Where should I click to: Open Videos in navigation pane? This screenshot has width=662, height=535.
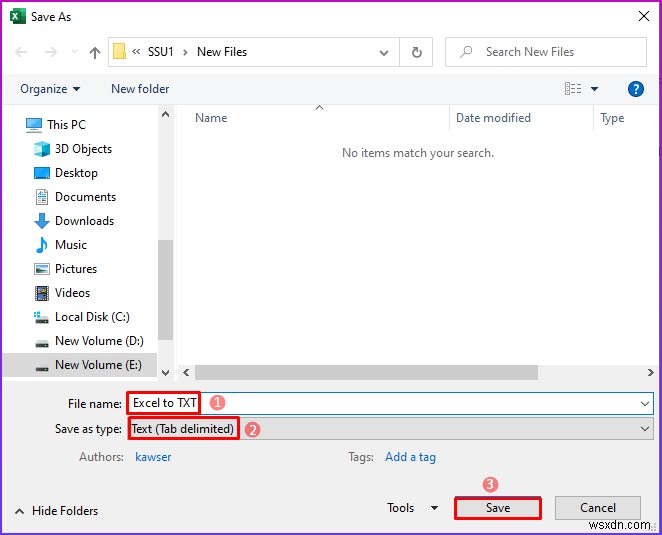(x=73, y=293)
